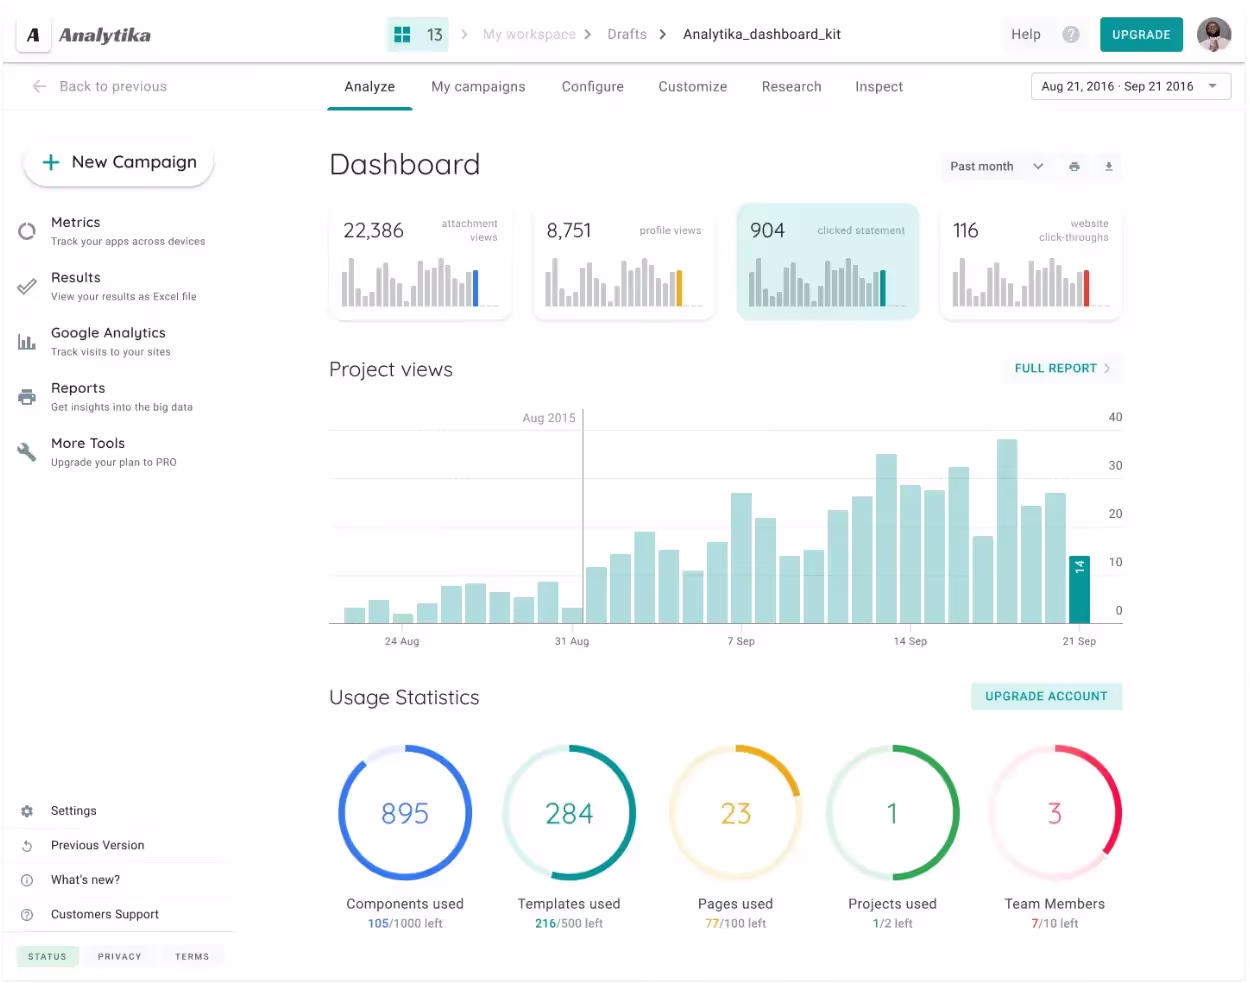The width and height of the screenshot is (1250, 983).
Task: Click the Settings gear icon
Action: click(27, 811)
